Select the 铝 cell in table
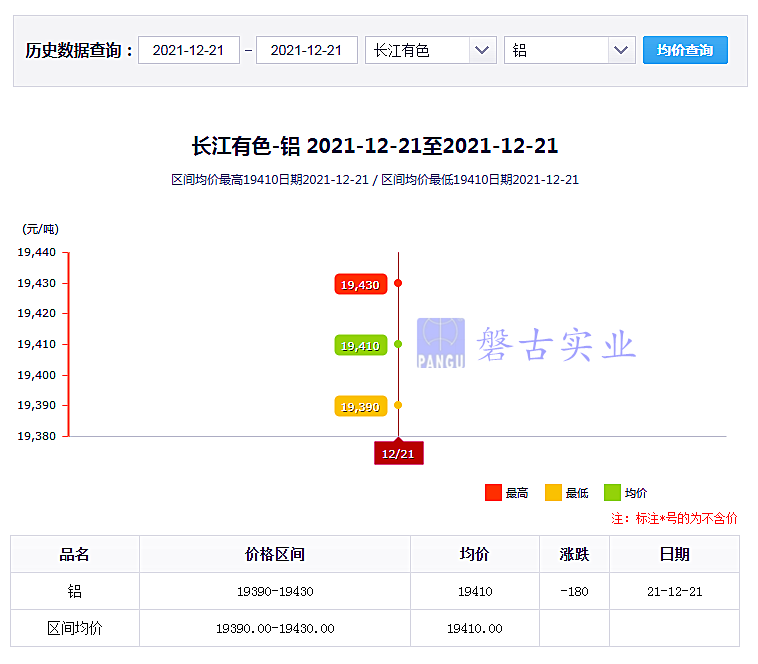Image resolution: width=758 pixels, height=664 pixels. (74, 592)
